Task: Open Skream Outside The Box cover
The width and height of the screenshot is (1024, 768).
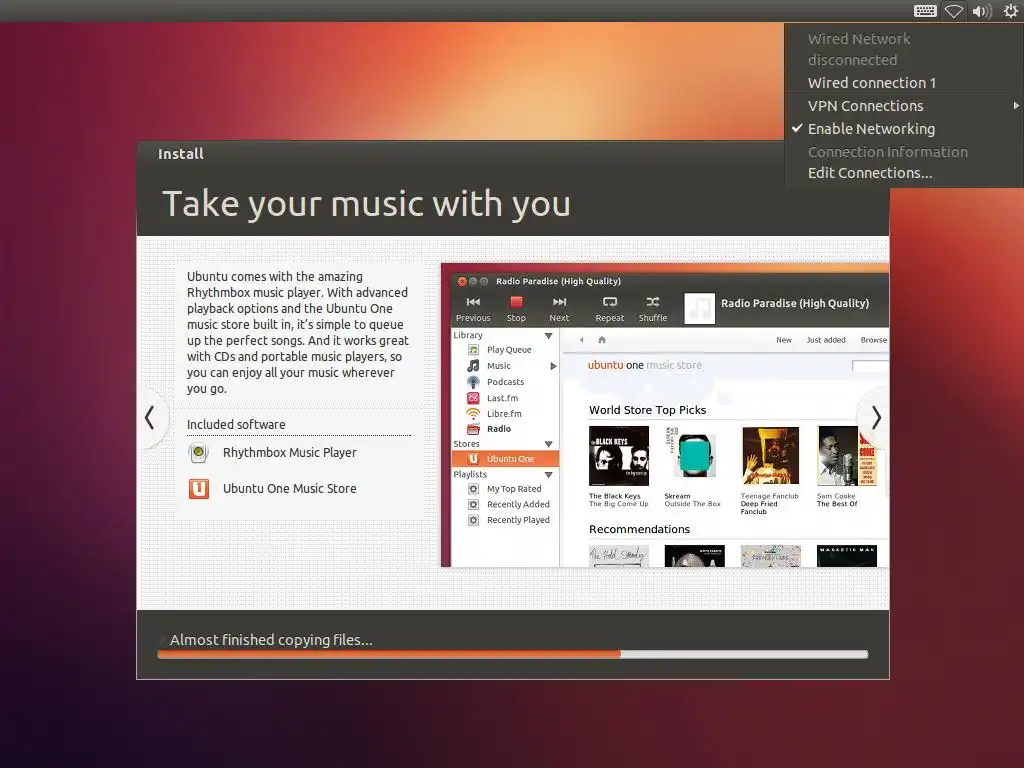Action: pos(694,456)
